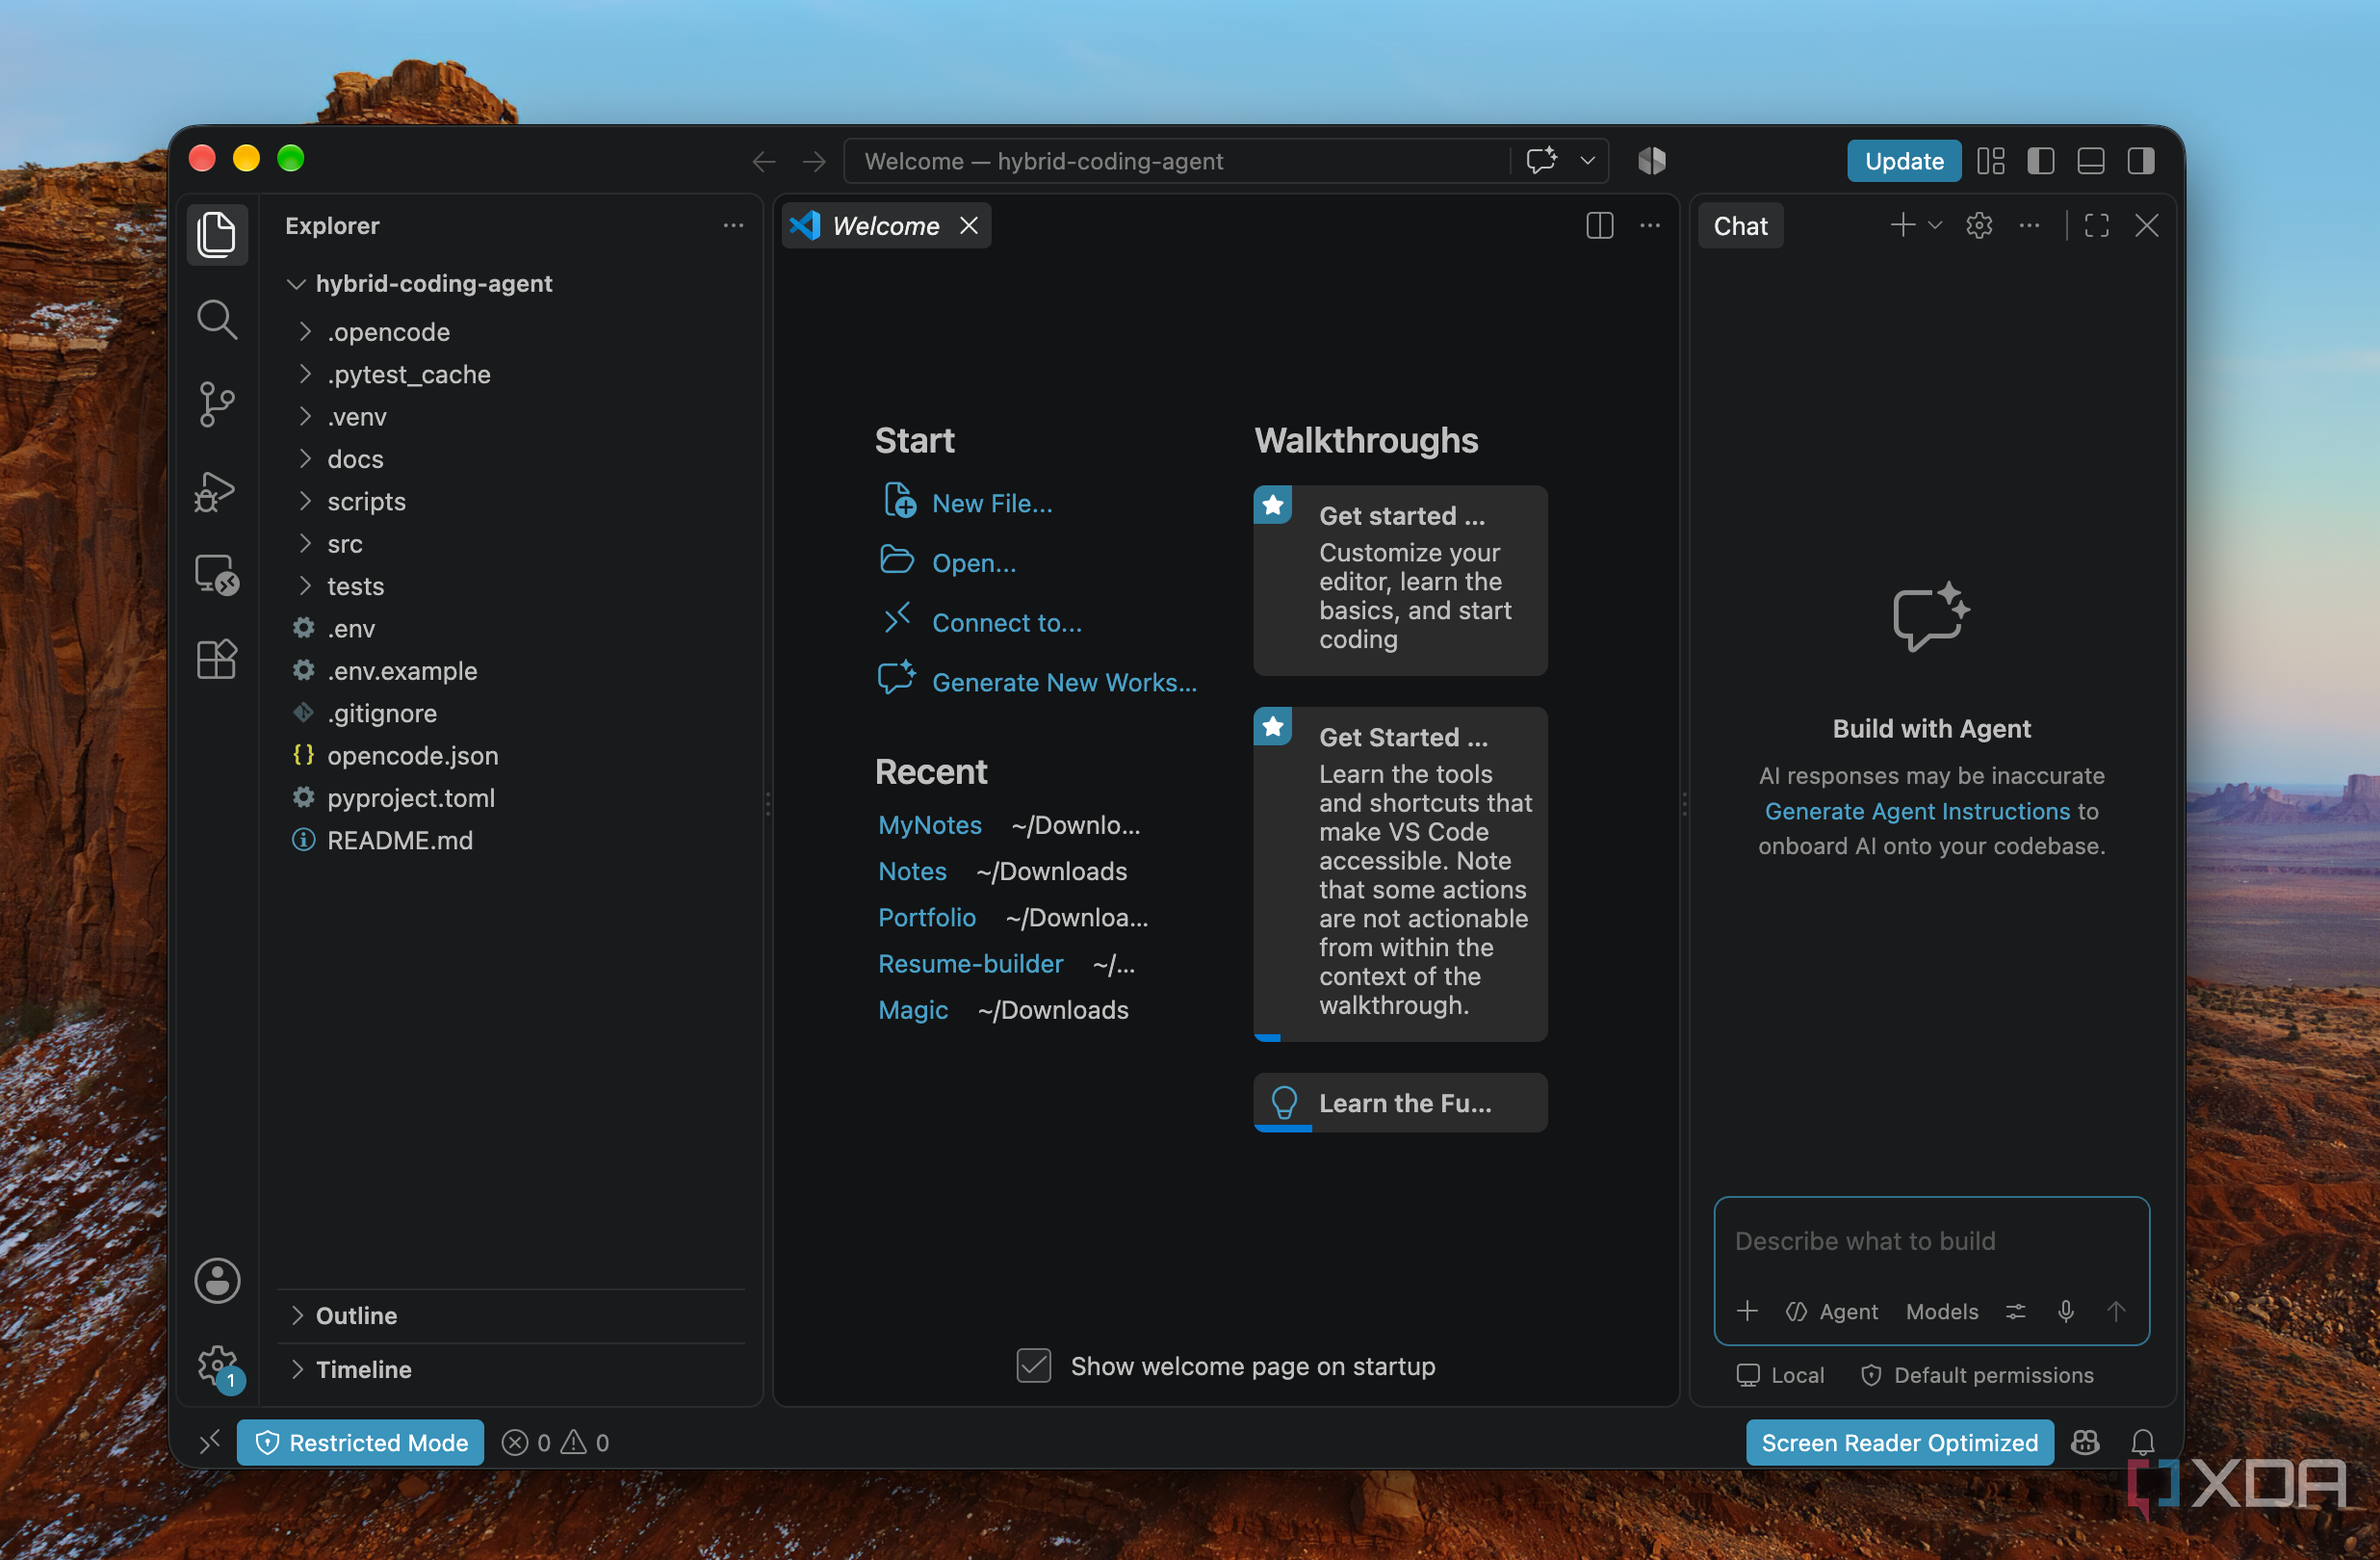
Task: Open the Run and Debug view
Action: (217, 491)
